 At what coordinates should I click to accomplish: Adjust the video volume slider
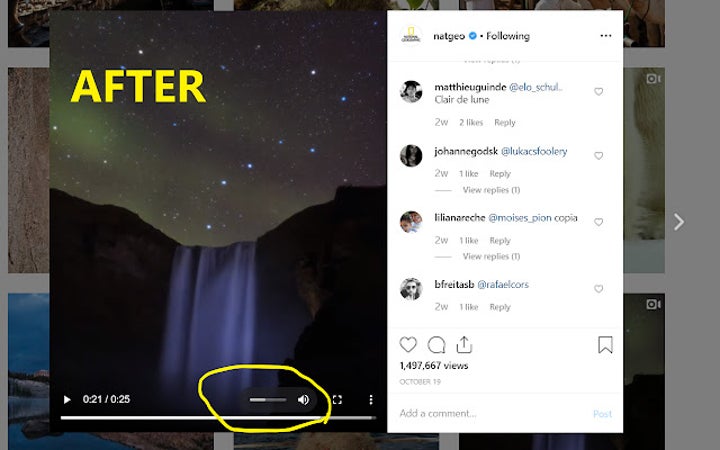[268, 400]
